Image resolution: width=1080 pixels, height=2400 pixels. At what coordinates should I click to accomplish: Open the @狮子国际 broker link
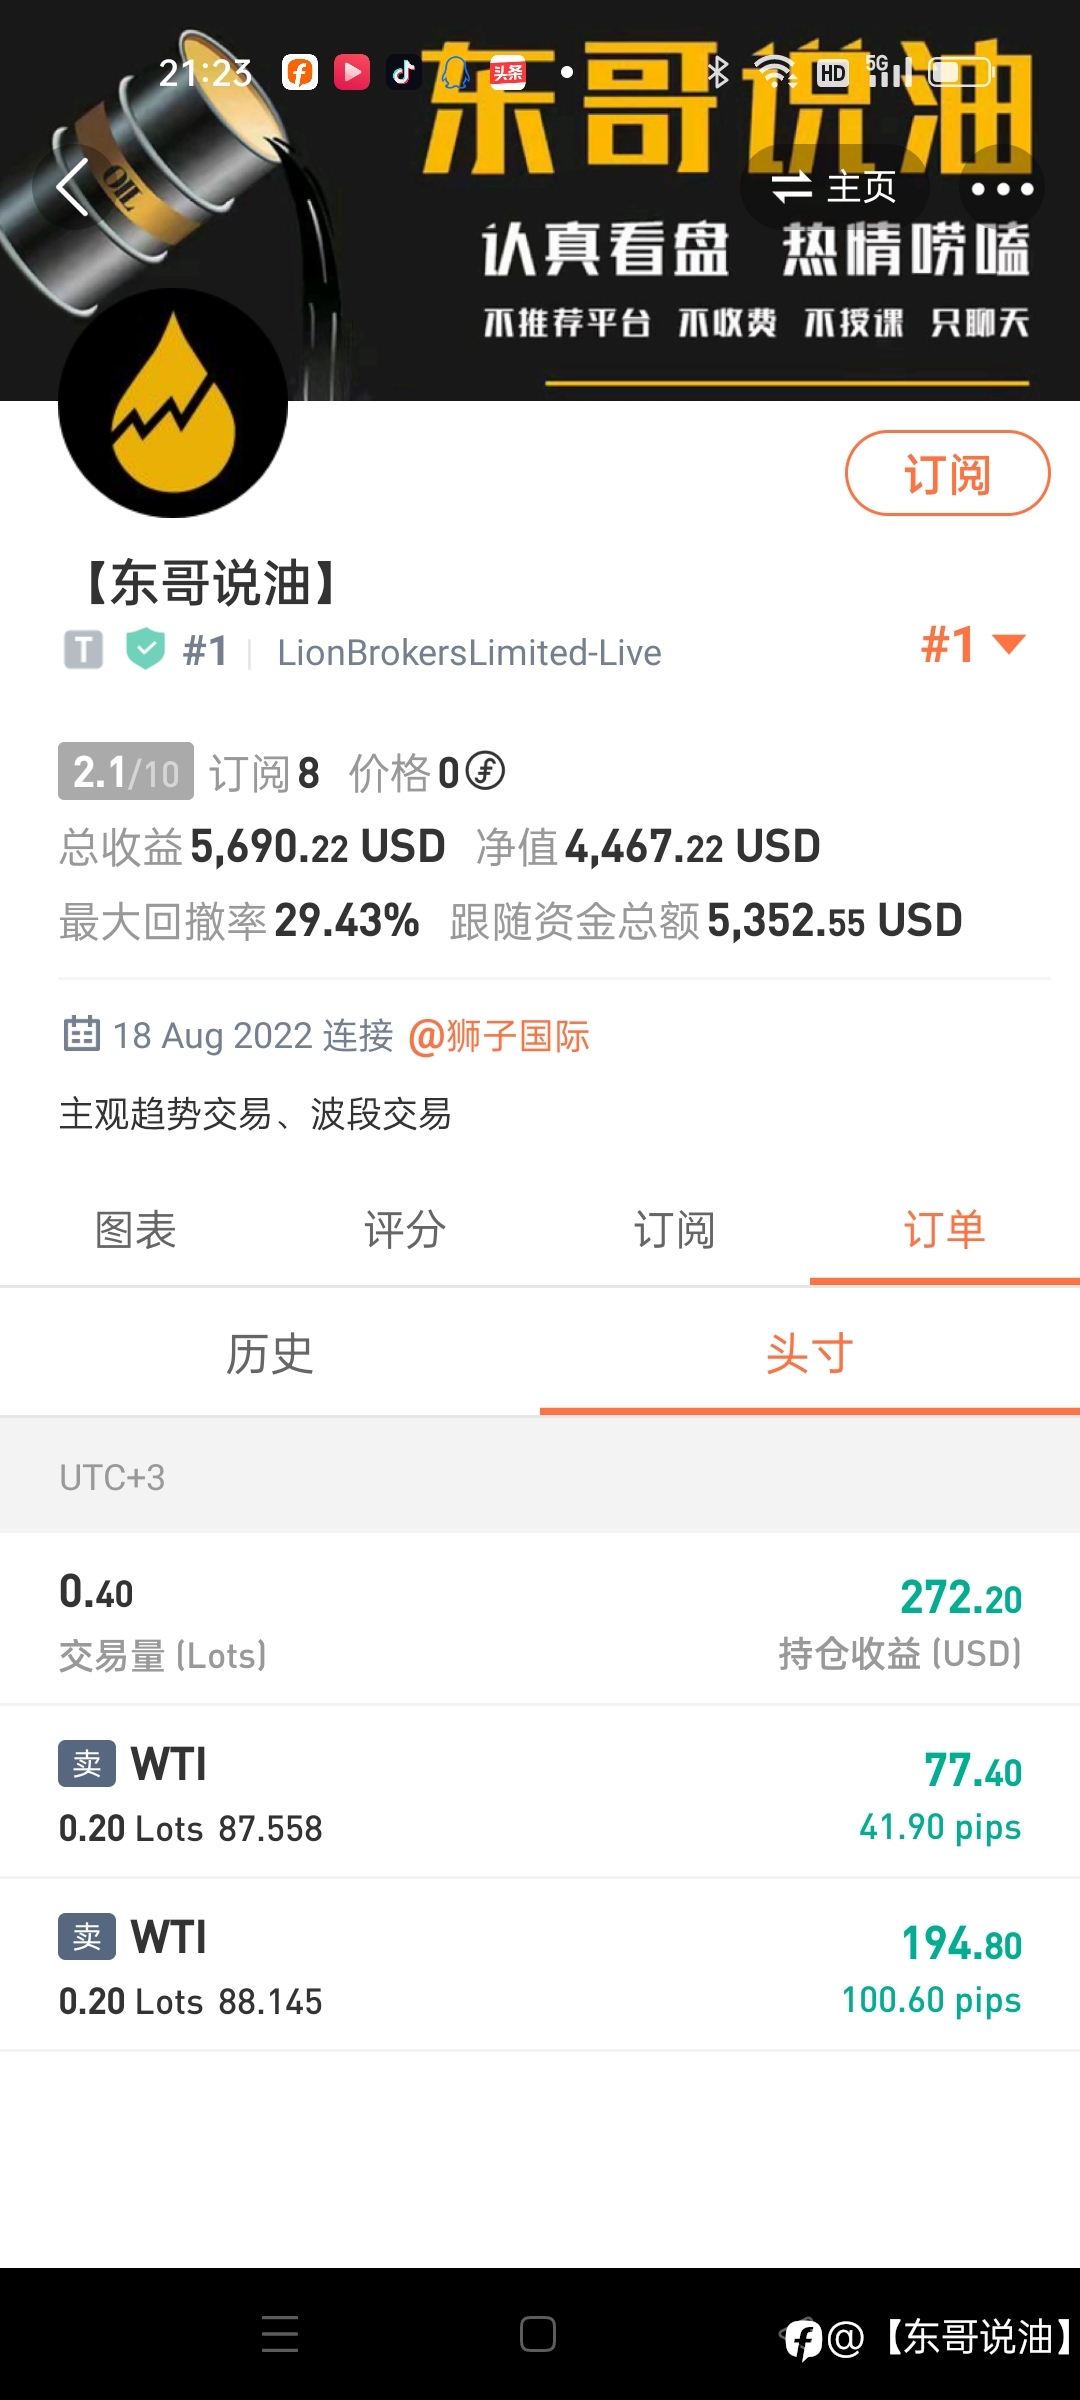click(x=498, y=1036)
